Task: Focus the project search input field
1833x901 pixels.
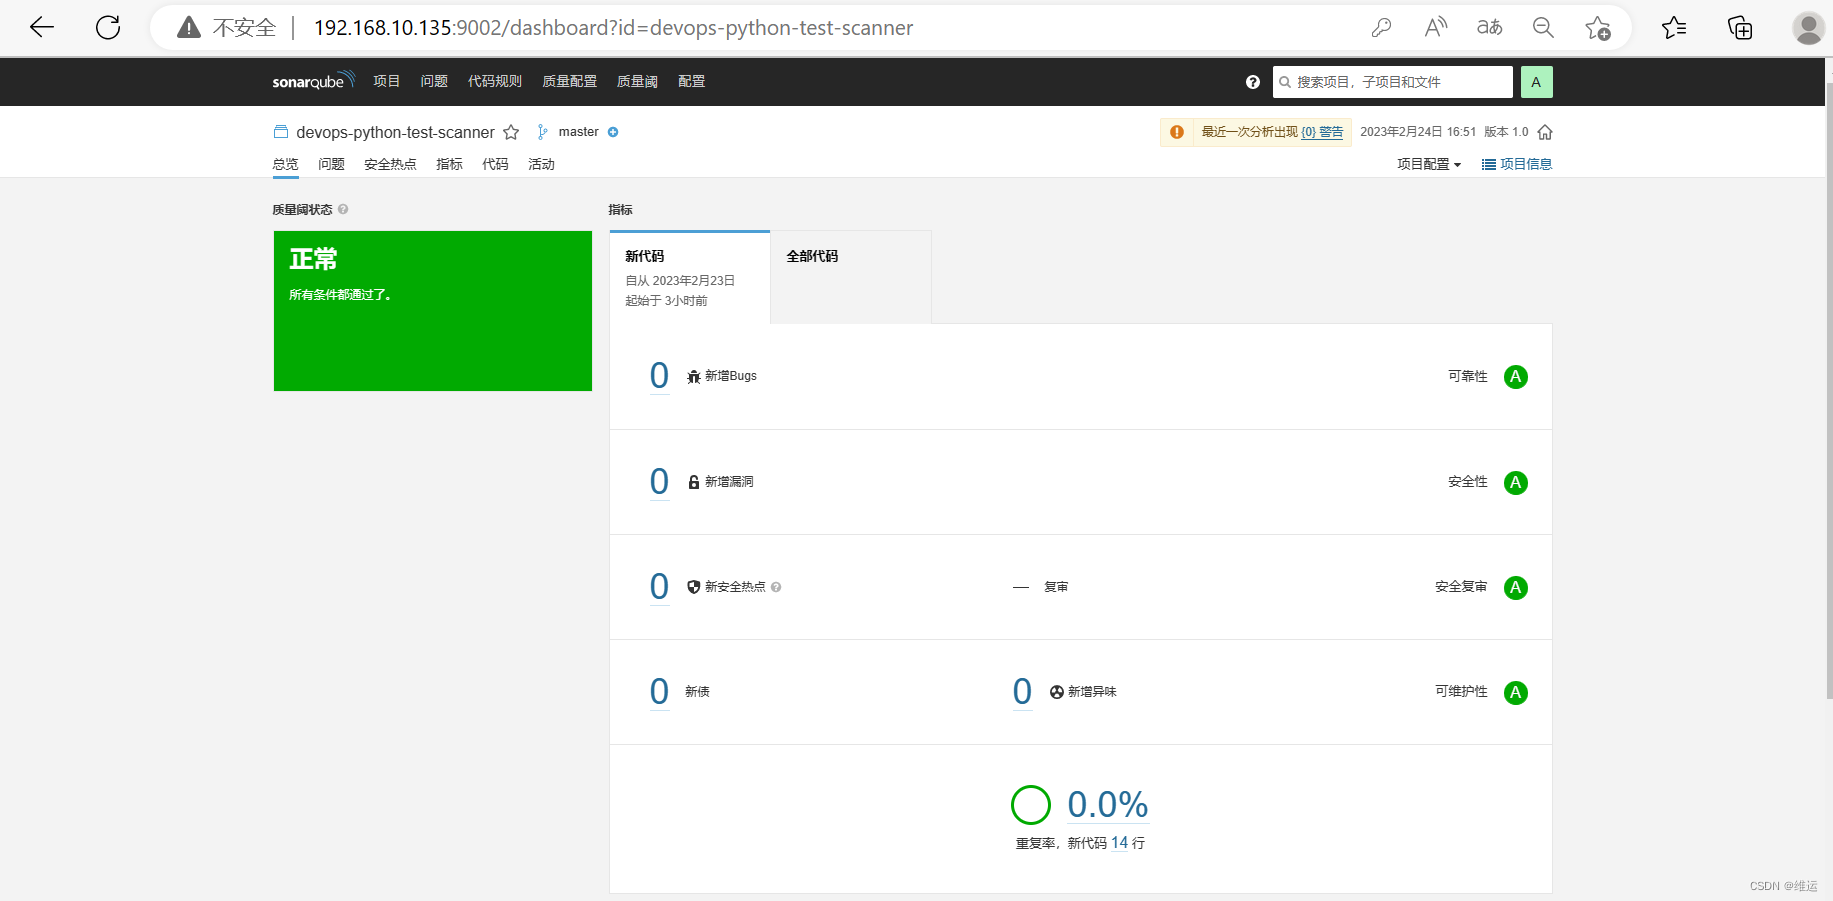Action: 1393,82
